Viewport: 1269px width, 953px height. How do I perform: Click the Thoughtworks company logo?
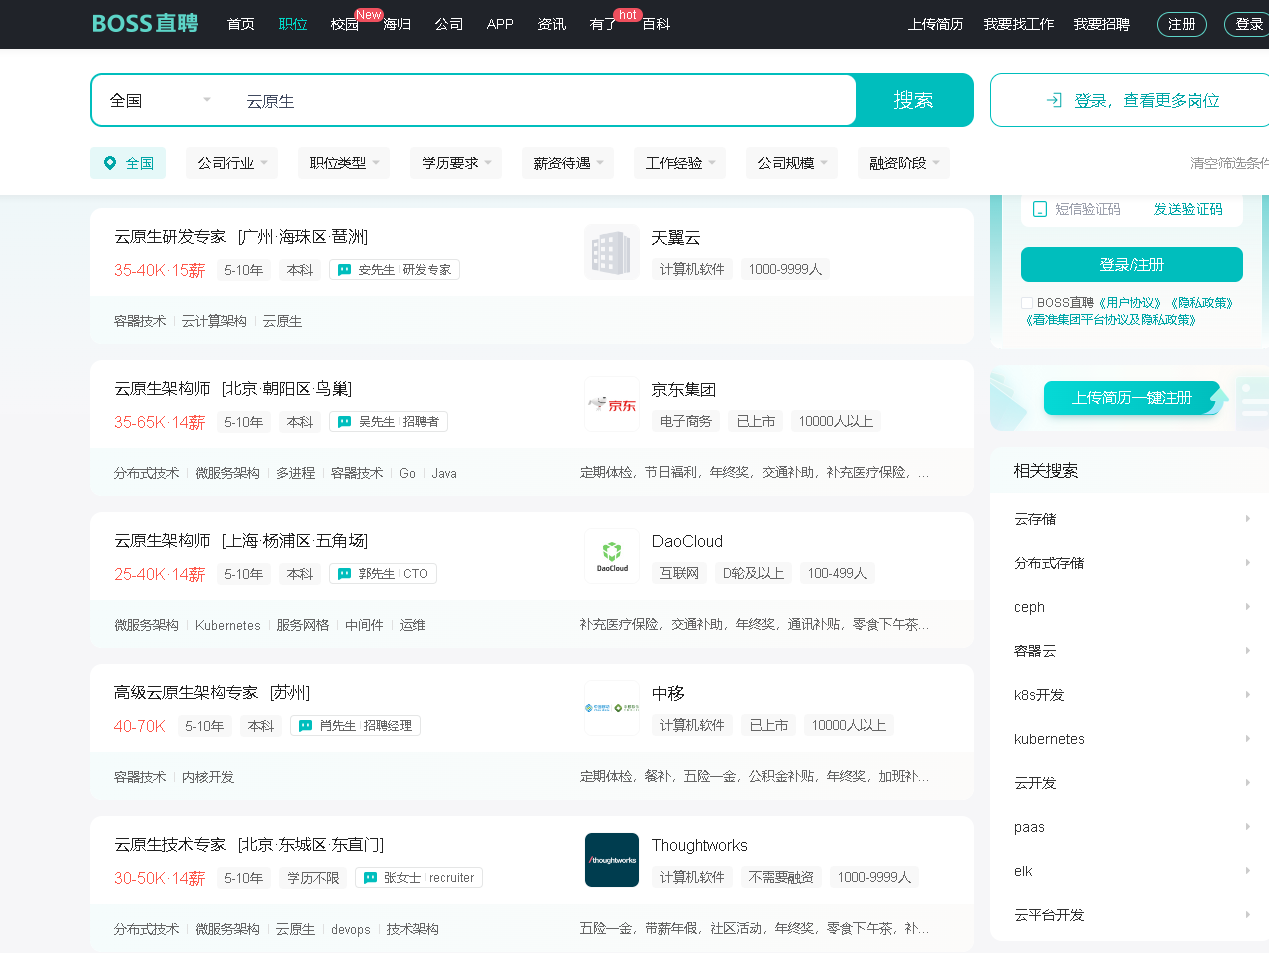coord(612,860)
